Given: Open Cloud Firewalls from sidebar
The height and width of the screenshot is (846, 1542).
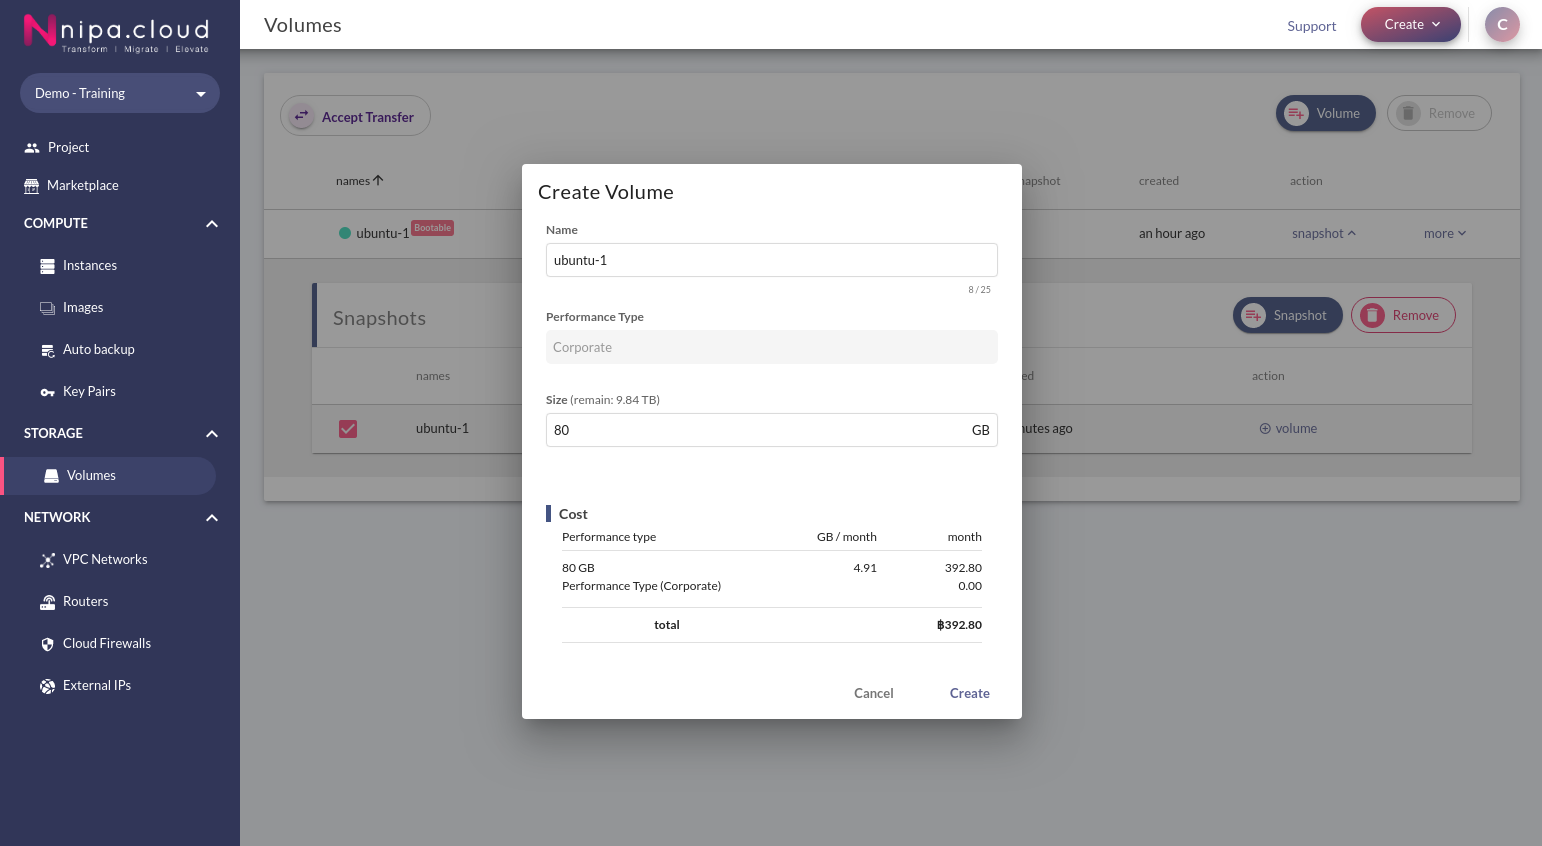Looking at the screenshot, I should click(x=108, y=644).
